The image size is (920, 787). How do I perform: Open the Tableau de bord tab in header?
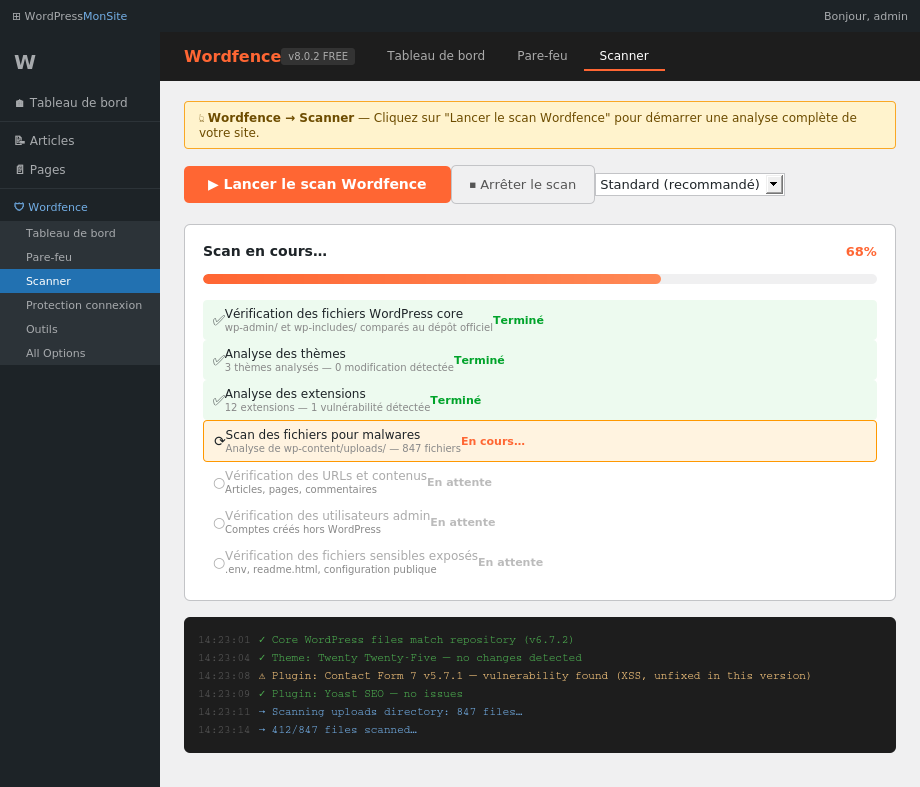[x=435, y=56]
